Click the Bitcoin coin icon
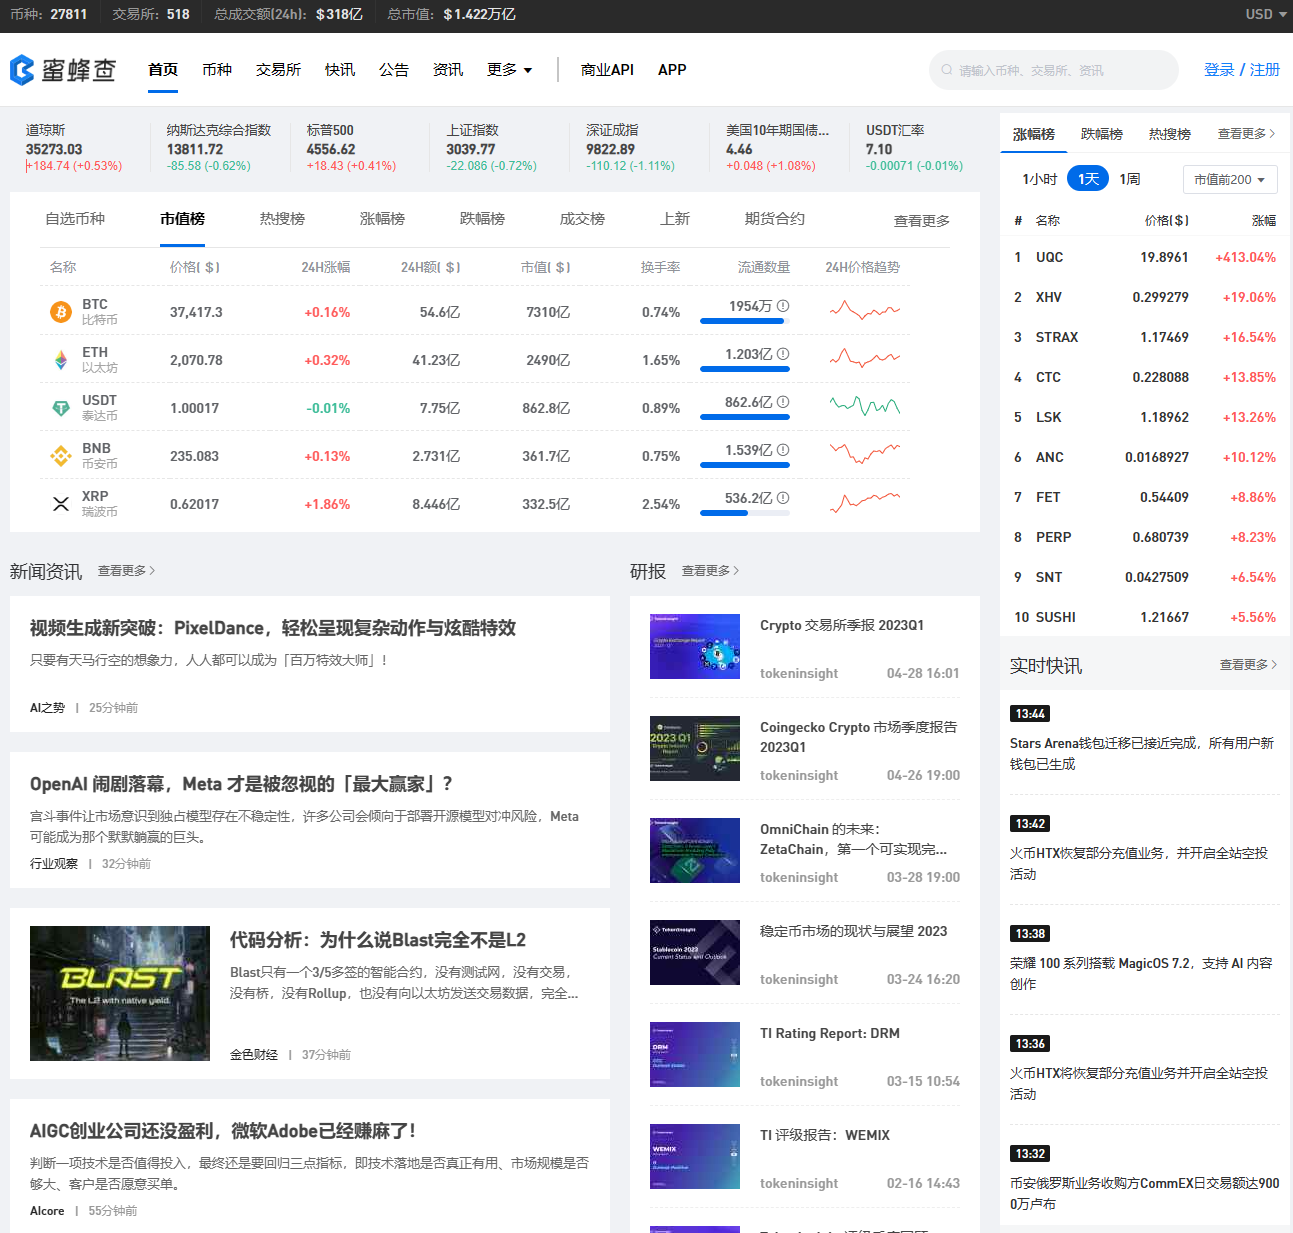This screenshot has width=1293, height=1233. click(x=61, y=312)
